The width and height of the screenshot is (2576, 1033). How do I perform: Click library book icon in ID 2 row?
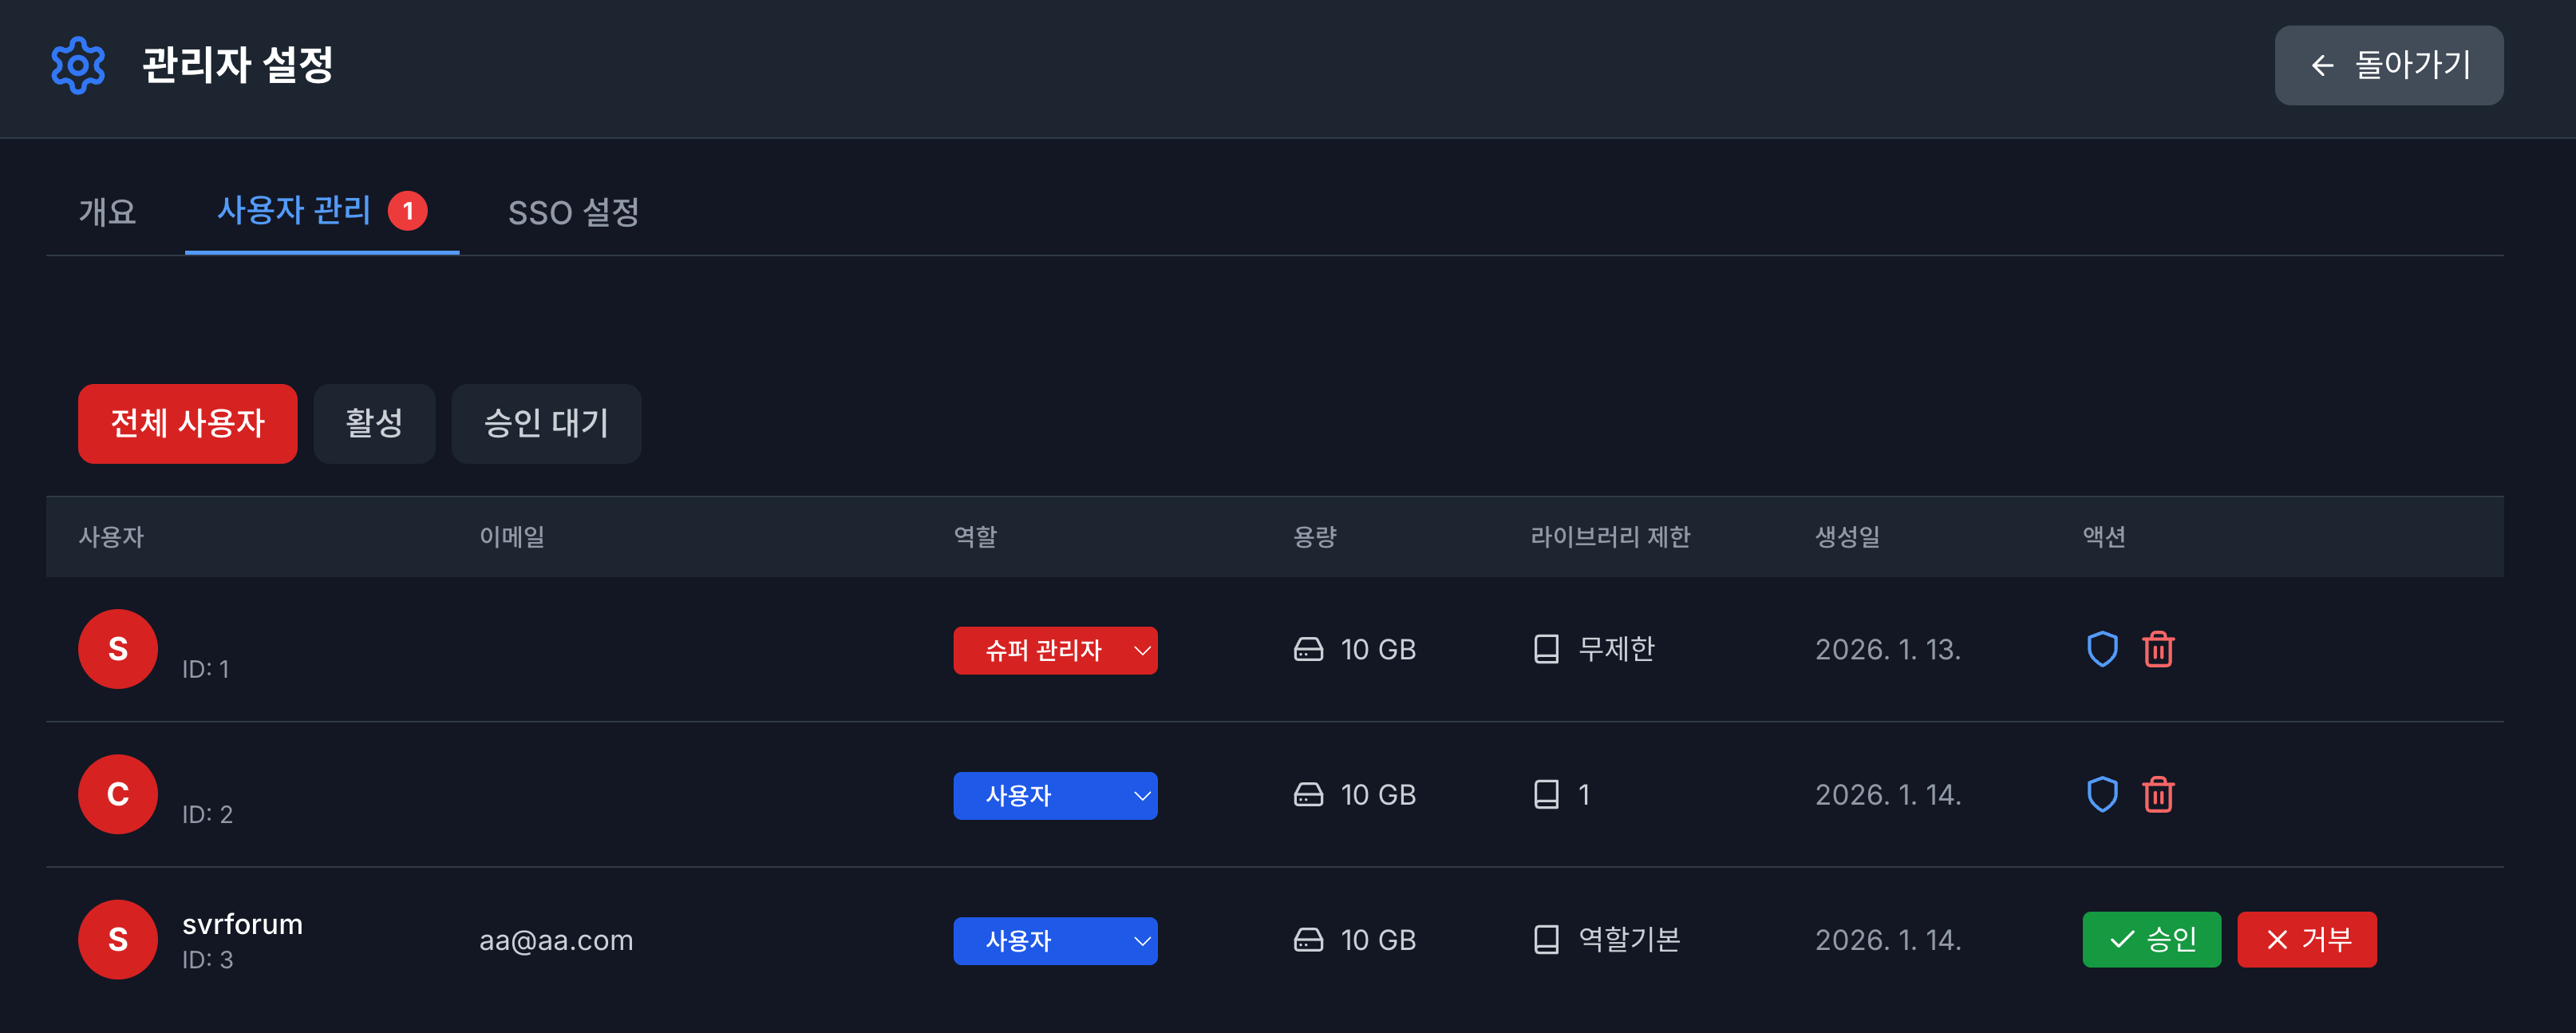pos(1546,795)
